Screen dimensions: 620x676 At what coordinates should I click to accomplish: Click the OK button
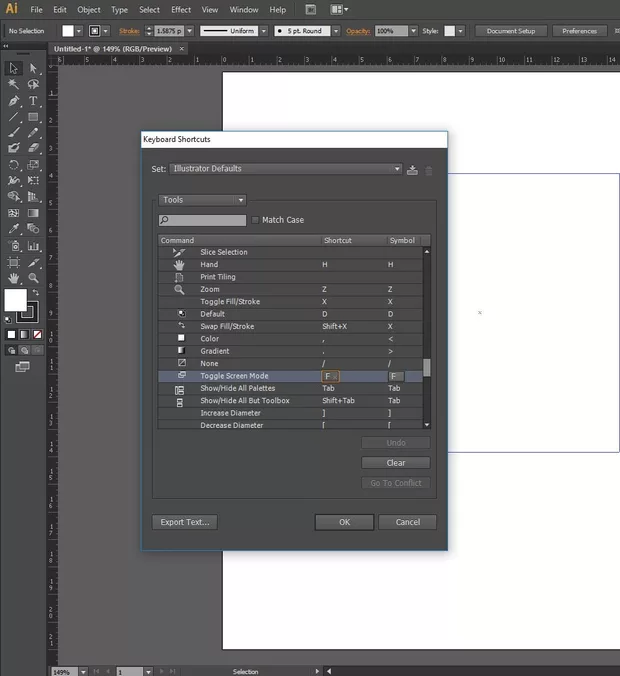[x=344, y=522]
